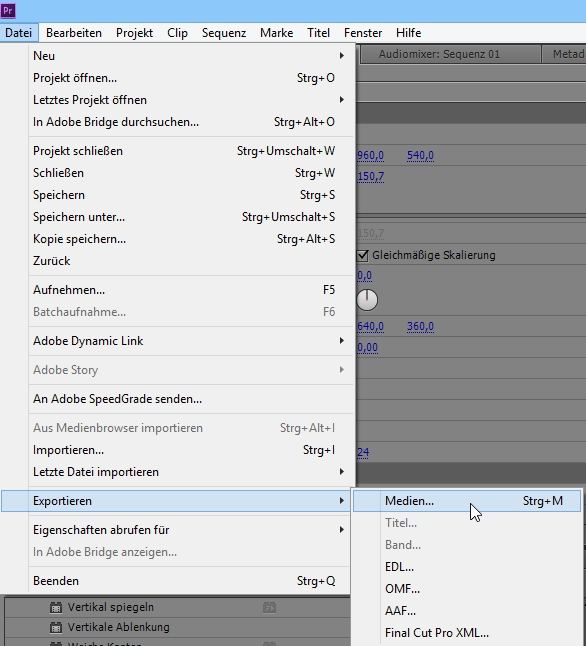Open the Hilfe menu
The height and width of the screenshot is (646, 586).
coord(408,33)
